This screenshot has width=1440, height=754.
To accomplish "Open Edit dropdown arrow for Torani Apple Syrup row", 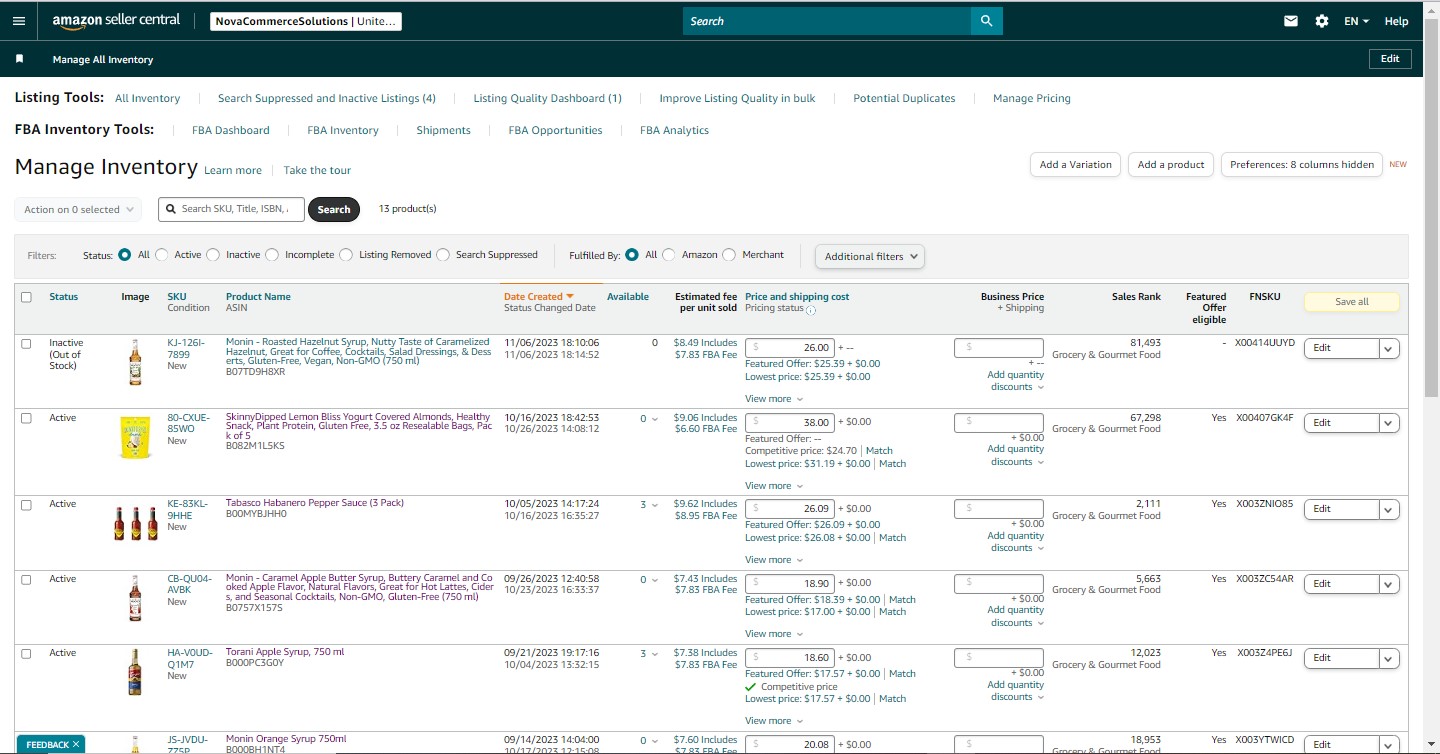I will click(x=1389, y=658).
